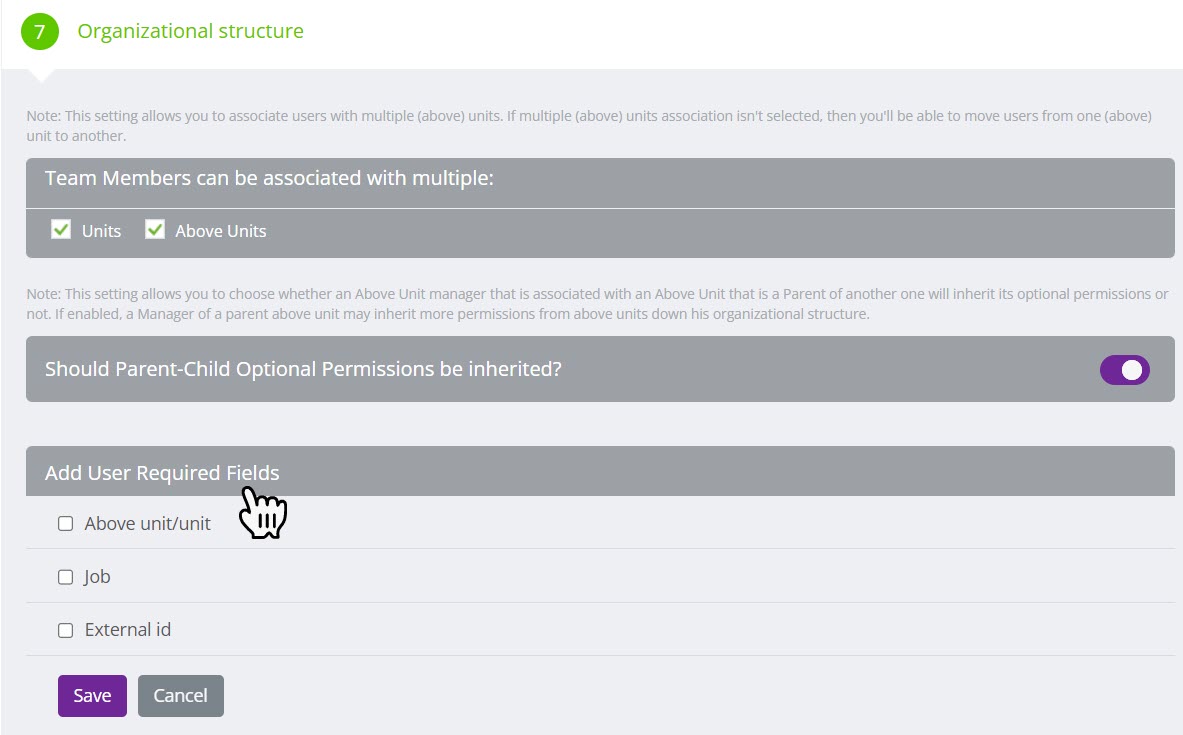Check the Job checkbox
This screenshot has width=1183, height=735.
65,576
